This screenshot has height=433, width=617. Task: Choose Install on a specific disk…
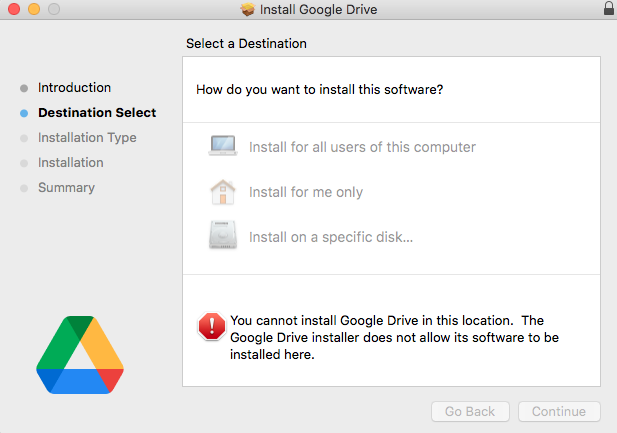[x=331, y=237]
